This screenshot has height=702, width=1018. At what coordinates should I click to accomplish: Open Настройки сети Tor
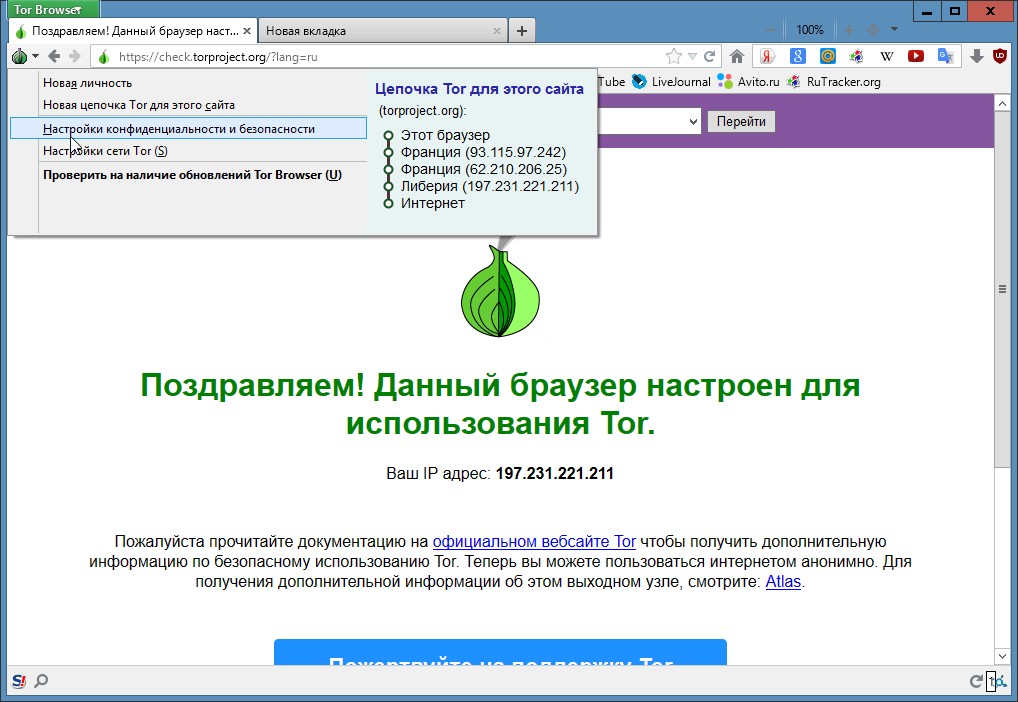tap(105, 151)
